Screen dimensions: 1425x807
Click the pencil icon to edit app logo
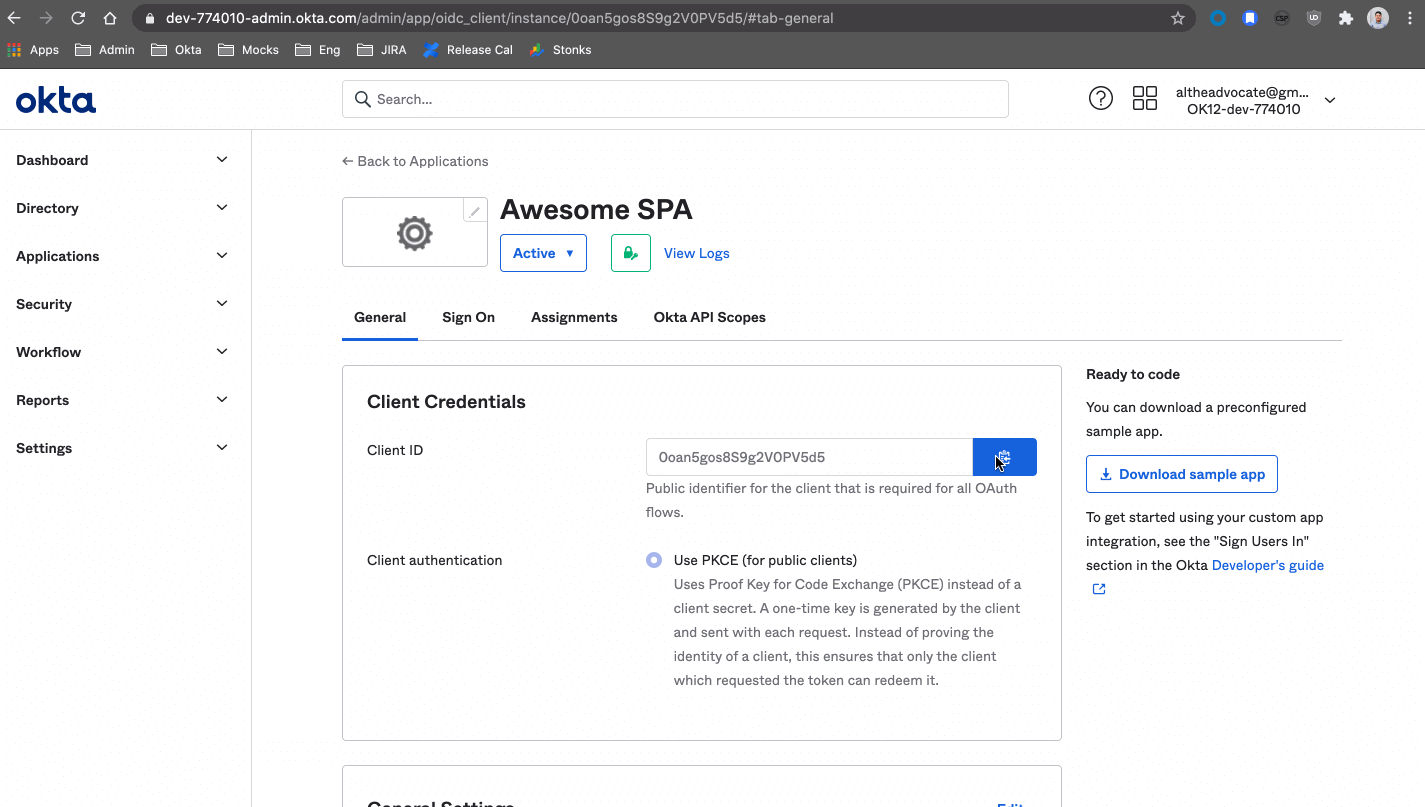(x=475, y=211)
